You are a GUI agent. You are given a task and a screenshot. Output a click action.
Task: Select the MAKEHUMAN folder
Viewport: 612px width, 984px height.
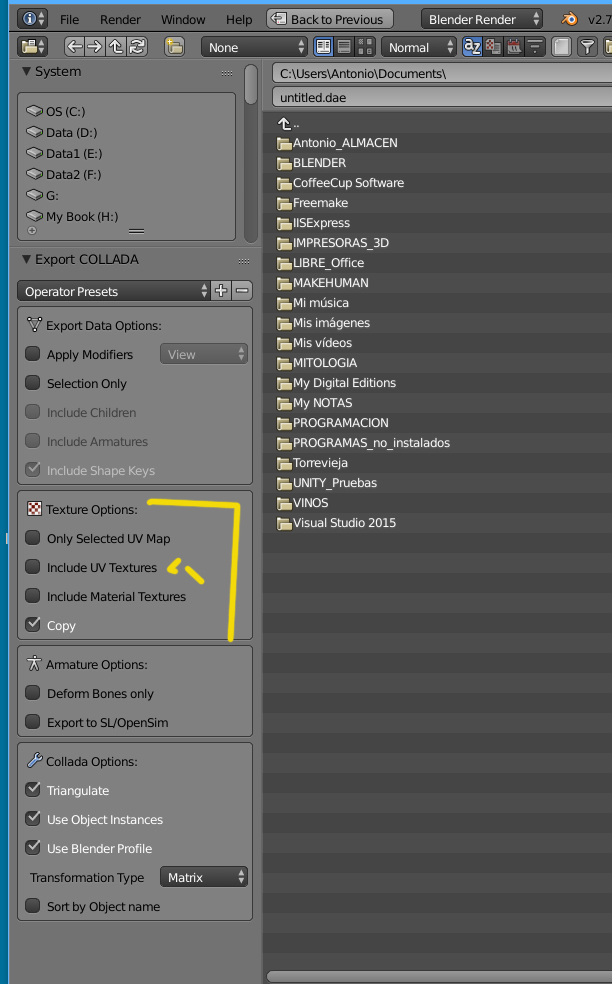pyautogui.click(x=323, y=282)
